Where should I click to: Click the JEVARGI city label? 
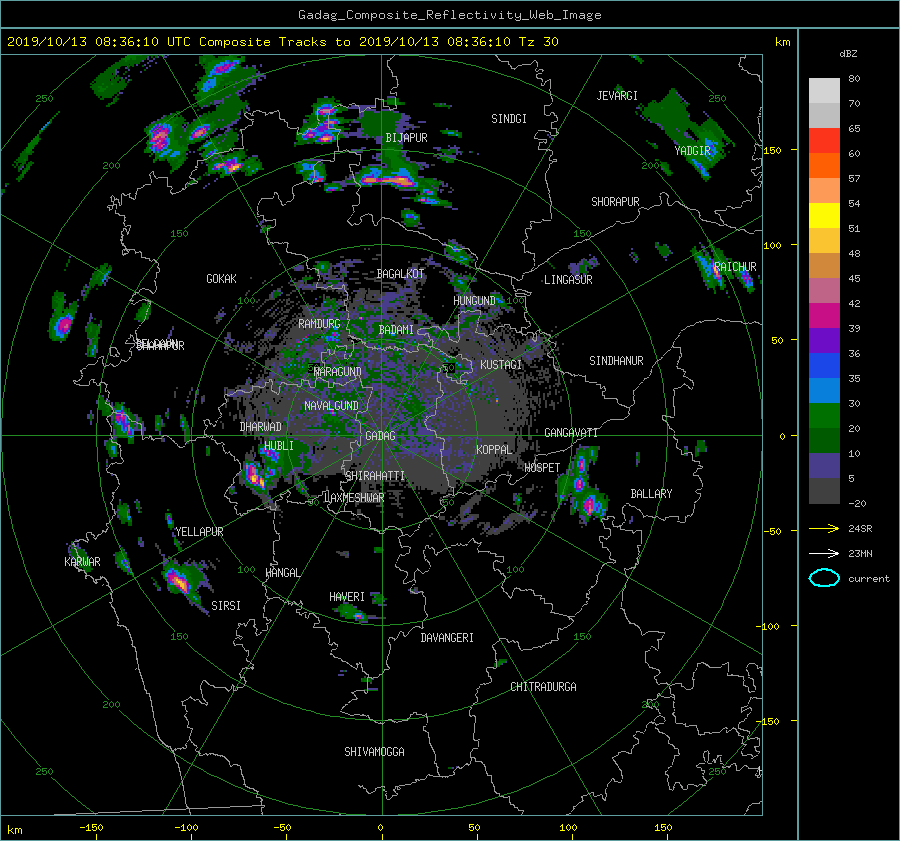click(617, 96)
